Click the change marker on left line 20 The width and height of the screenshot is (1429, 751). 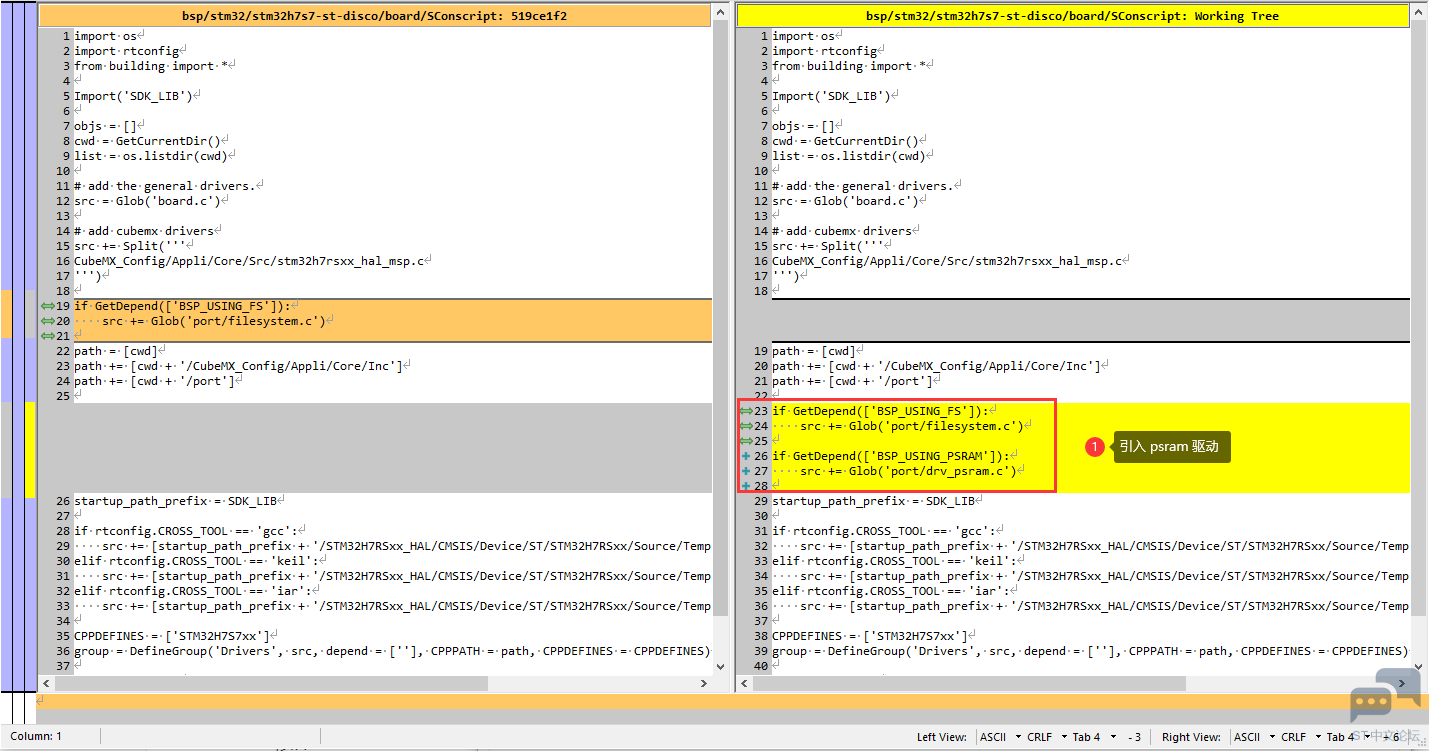click(x=46, y=321)
